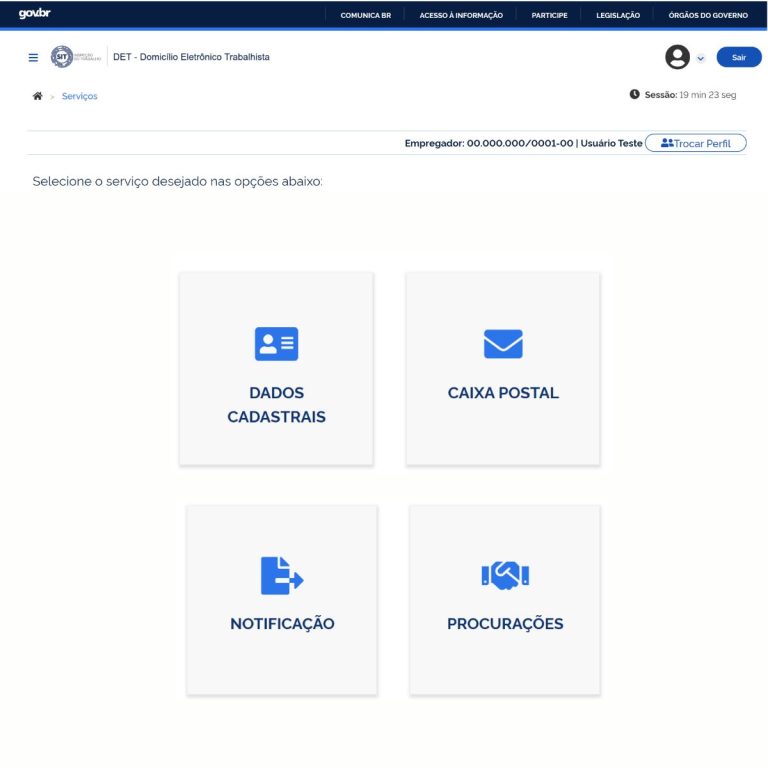Open PARTICIPE in top bar

click(x=549, y=15)
